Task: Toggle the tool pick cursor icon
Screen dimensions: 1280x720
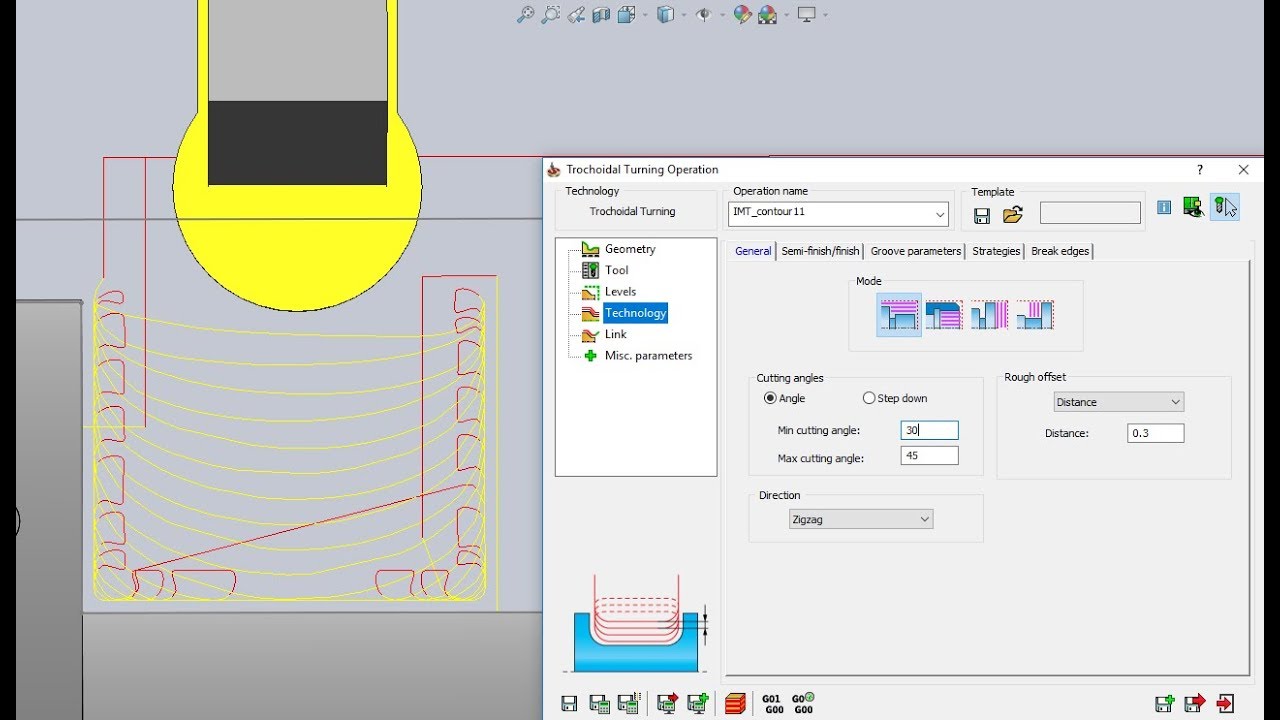Action: point(1225,207)
